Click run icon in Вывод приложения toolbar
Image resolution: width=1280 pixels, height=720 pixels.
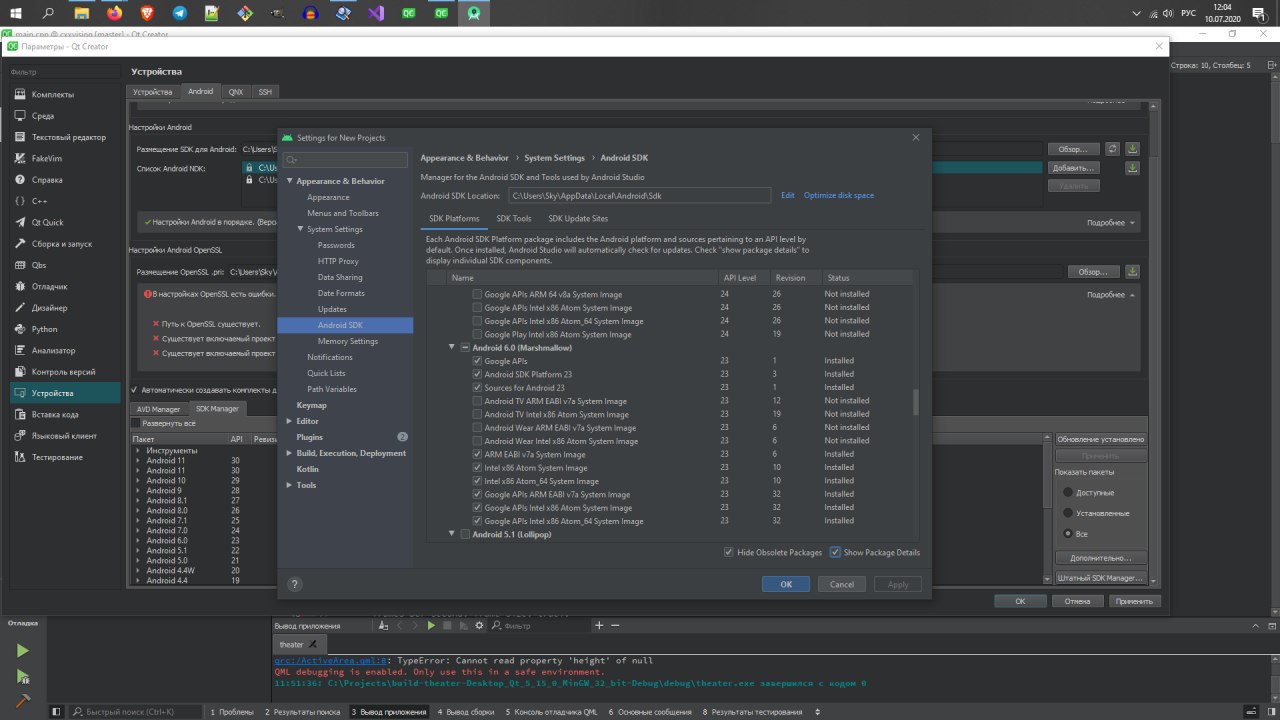tap(431, 625)
